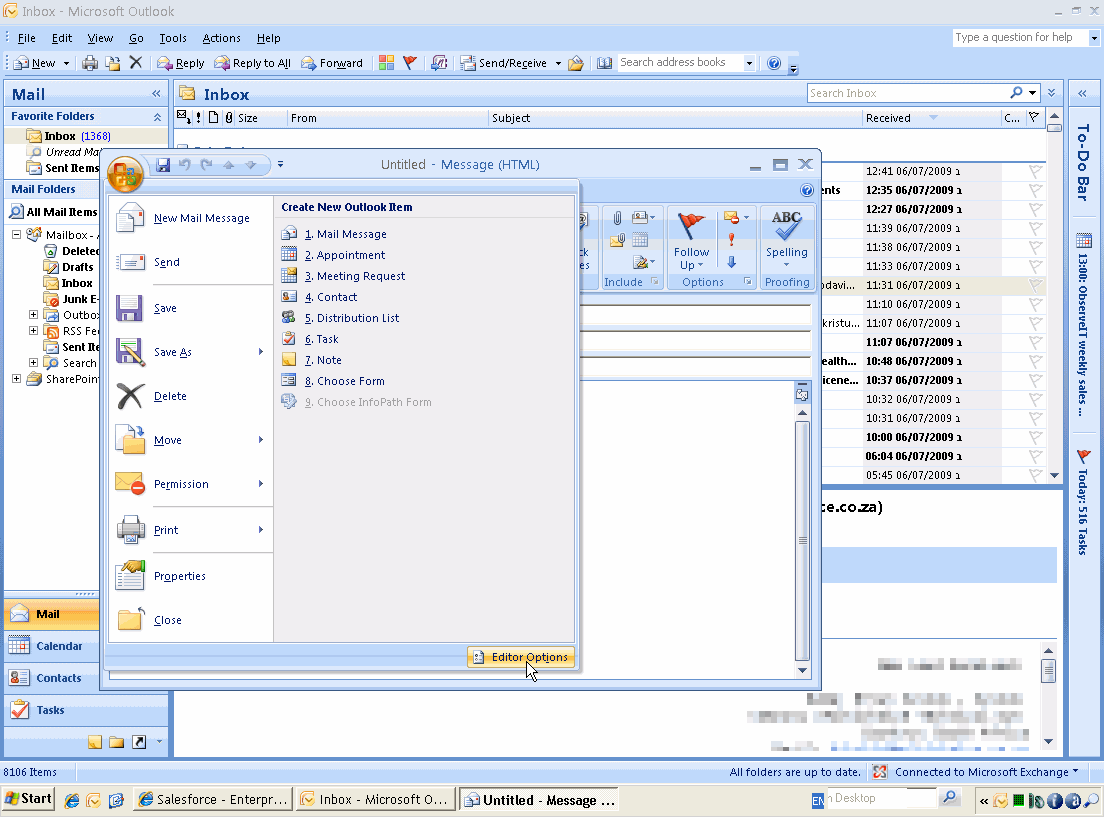Image resolution: width=1104 pixels, height=817 pixels.
Task: Click the Start button on taskbar
Action: 28,799
